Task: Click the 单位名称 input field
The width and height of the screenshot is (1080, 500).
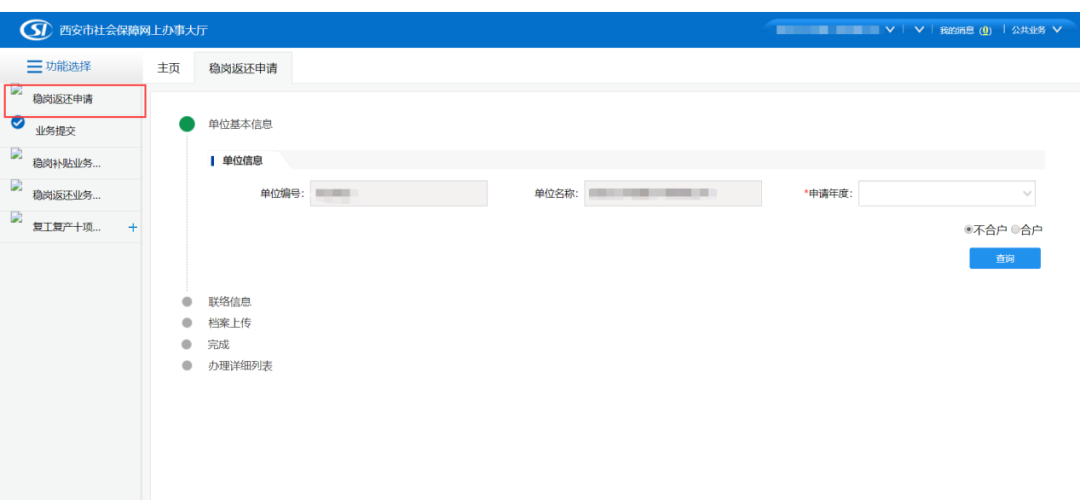Action: click(x=673, y=194)
